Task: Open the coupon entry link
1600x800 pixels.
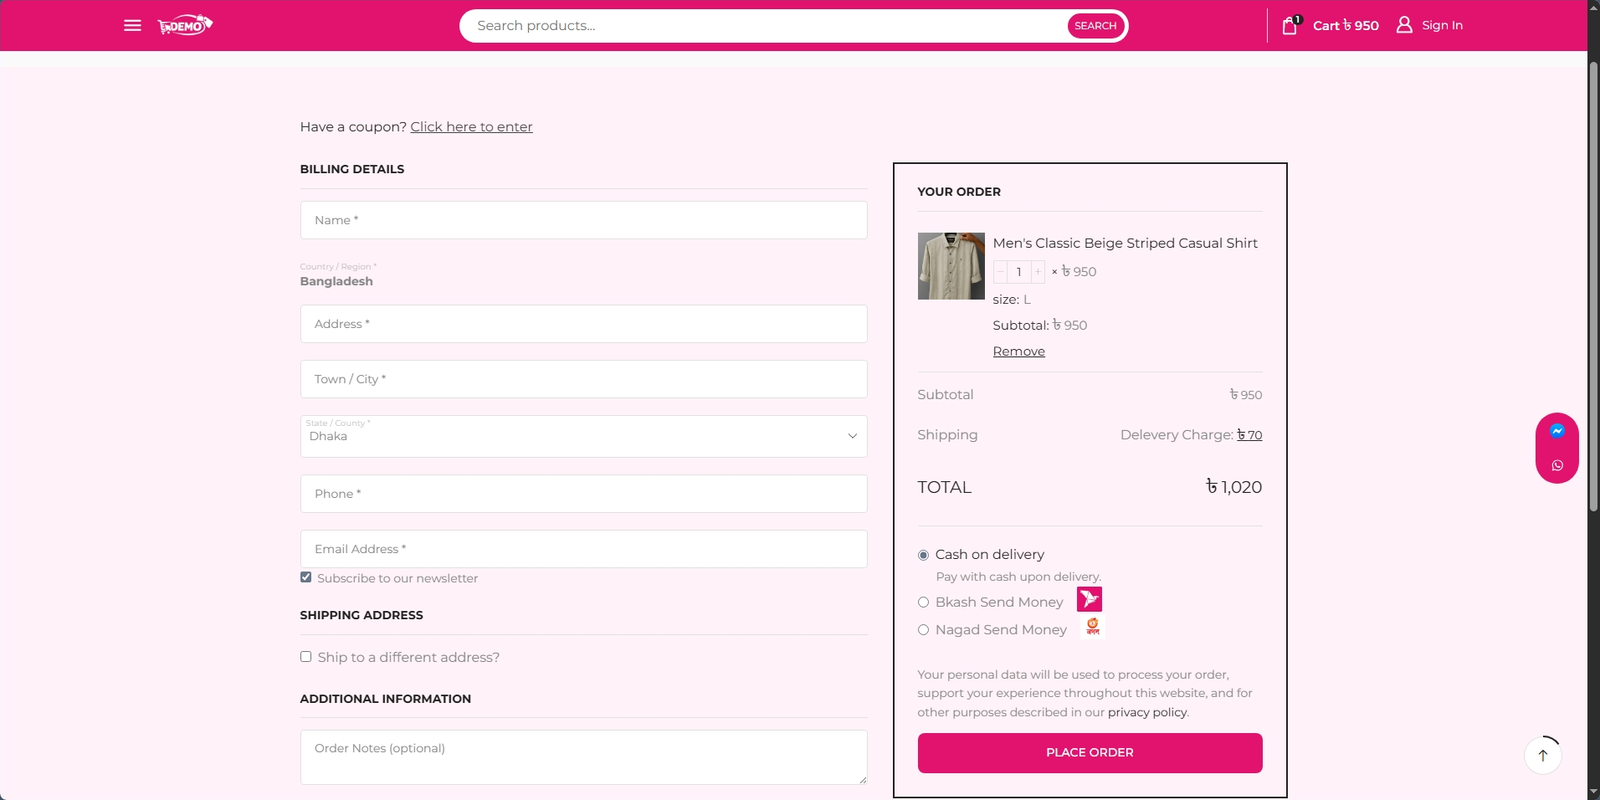Action: 471,127
